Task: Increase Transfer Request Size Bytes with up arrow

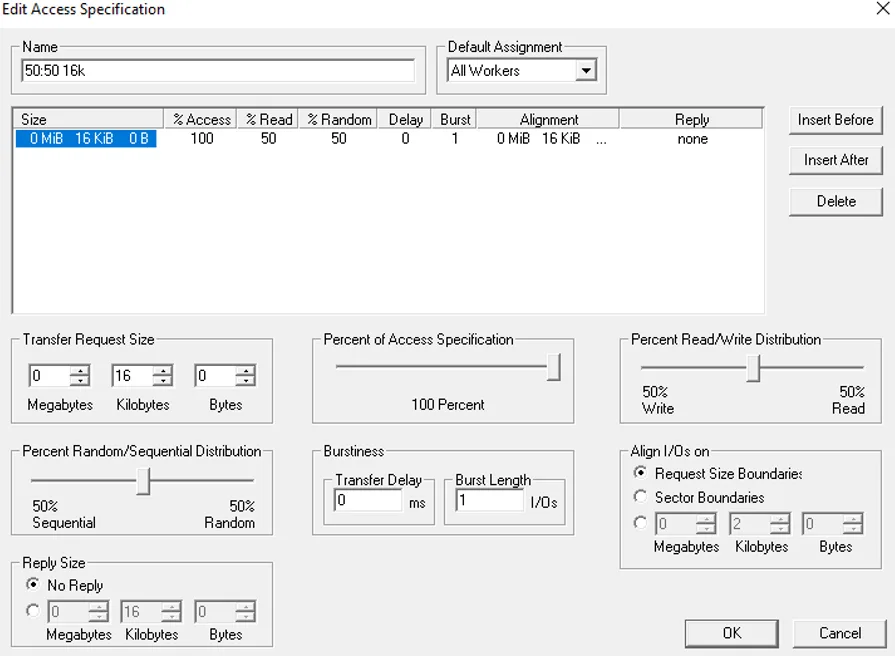Action: 245,370
